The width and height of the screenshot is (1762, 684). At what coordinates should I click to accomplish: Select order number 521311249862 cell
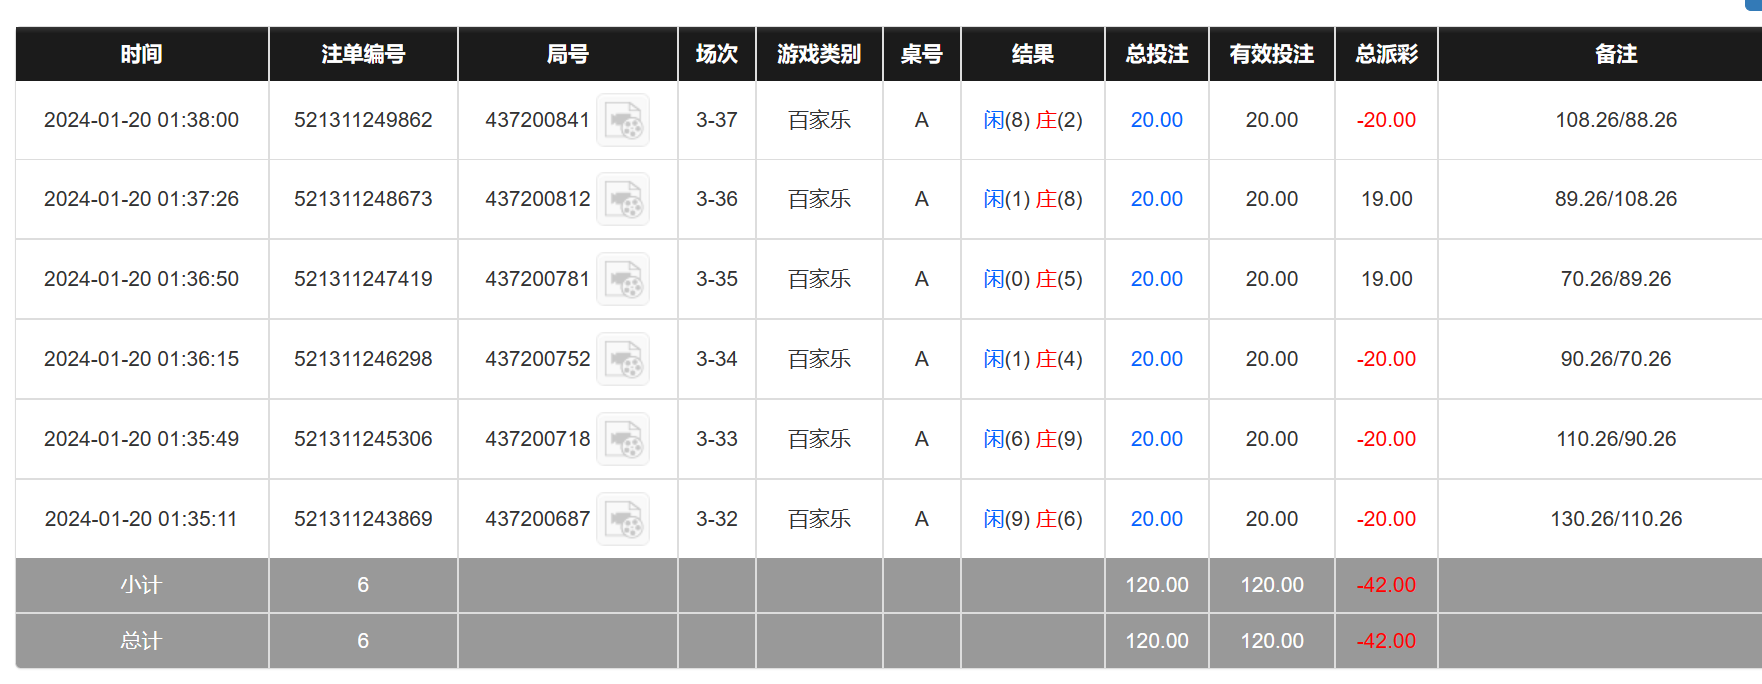[363, 120]
